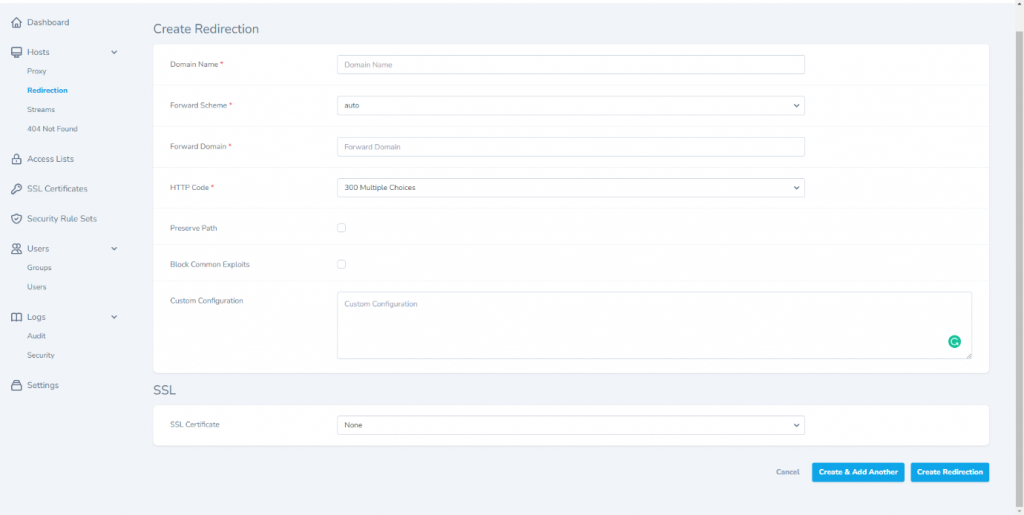Image resolution: width=1024 pixels, height=515 pixels.
Task: Click the Create Redirection button
Action: click(x=949, y=472)
